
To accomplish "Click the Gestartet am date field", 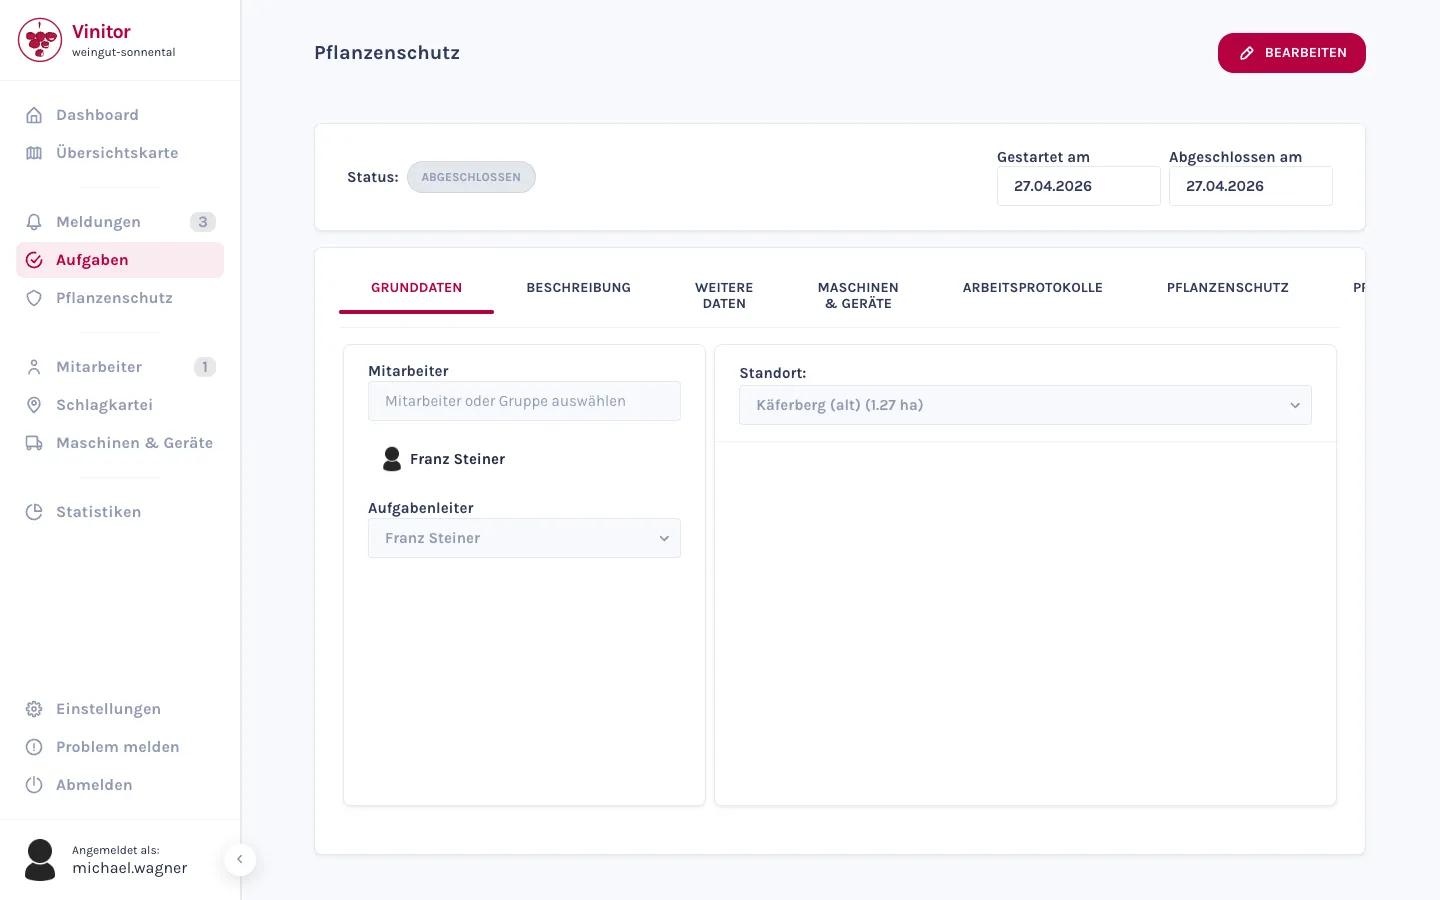I will tap(1079, 186).
